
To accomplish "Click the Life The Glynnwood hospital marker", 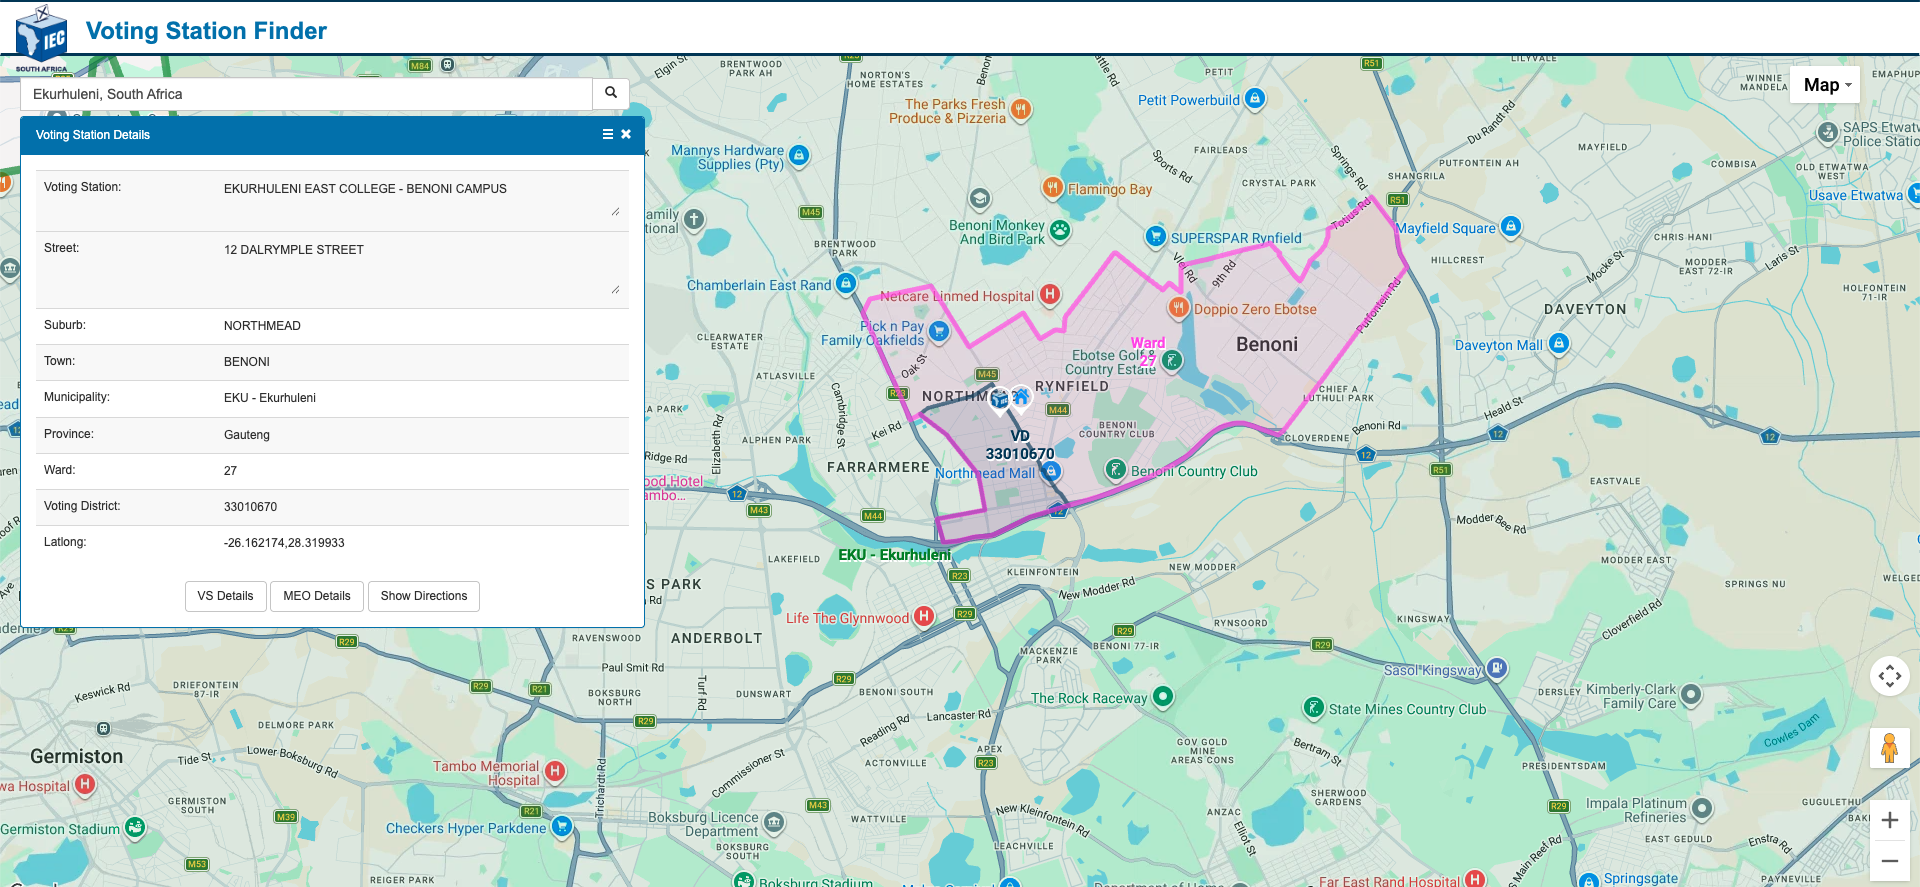I will click(x=924, y=616).
